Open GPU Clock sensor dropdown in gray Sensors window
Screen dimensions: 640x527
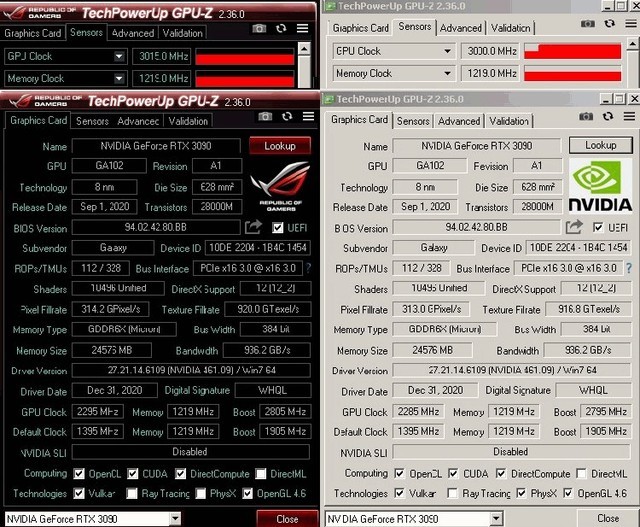[448, 51]
